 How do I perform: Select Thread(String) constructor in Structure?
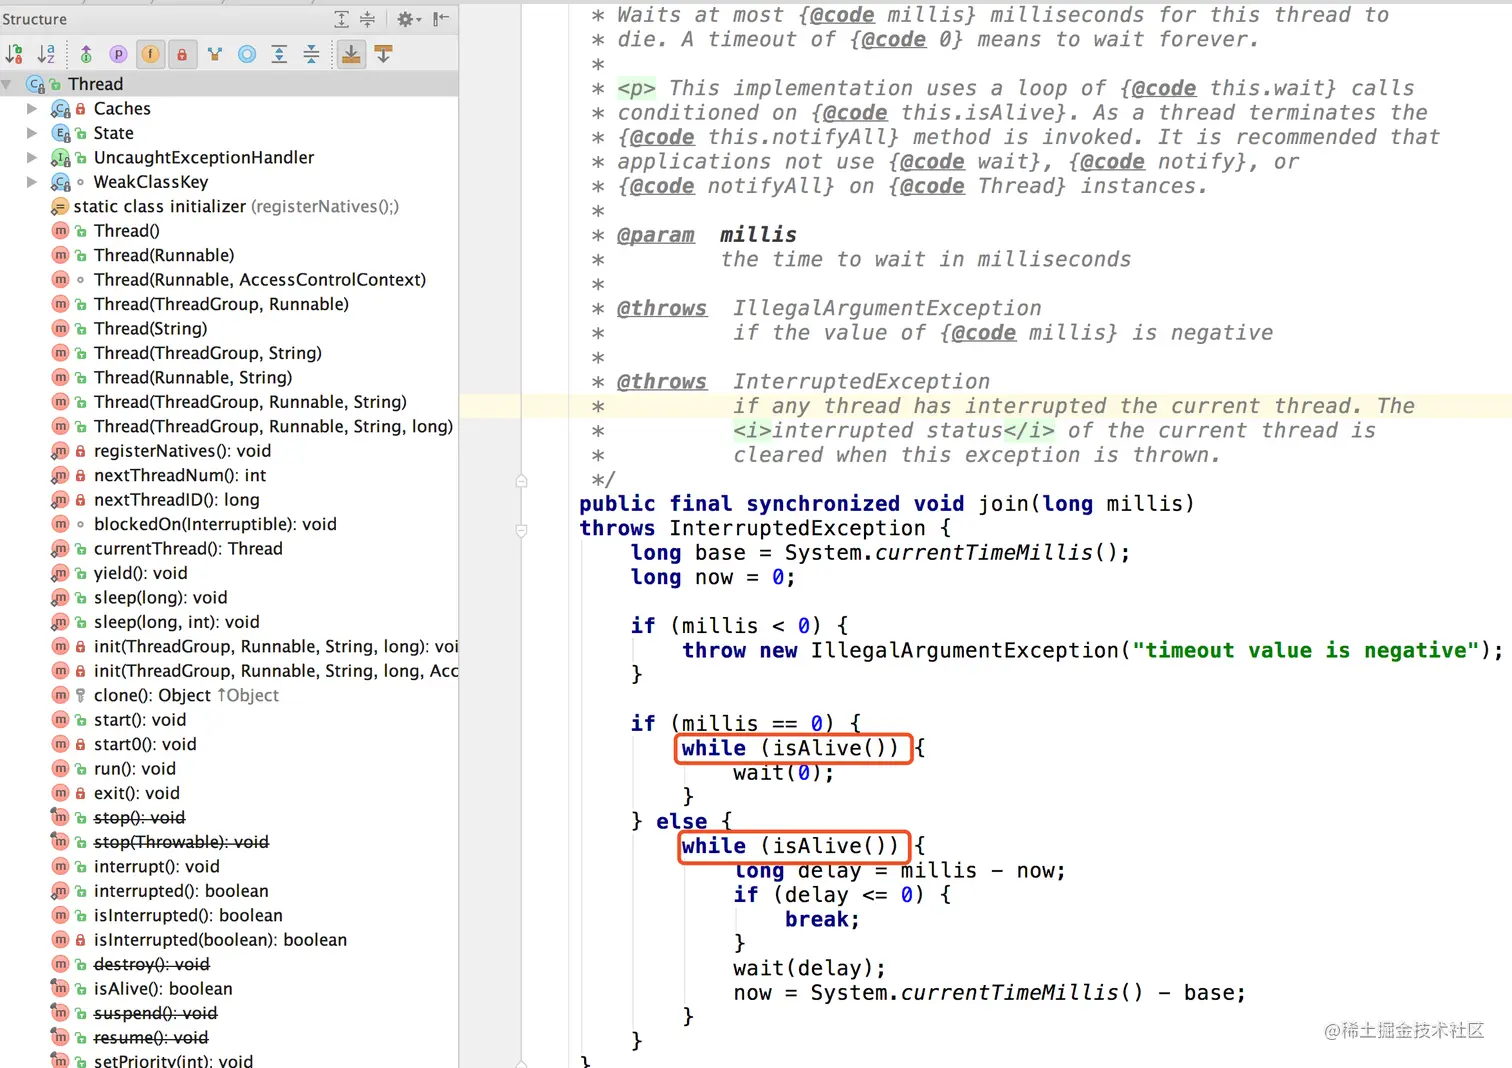(151, 329)
